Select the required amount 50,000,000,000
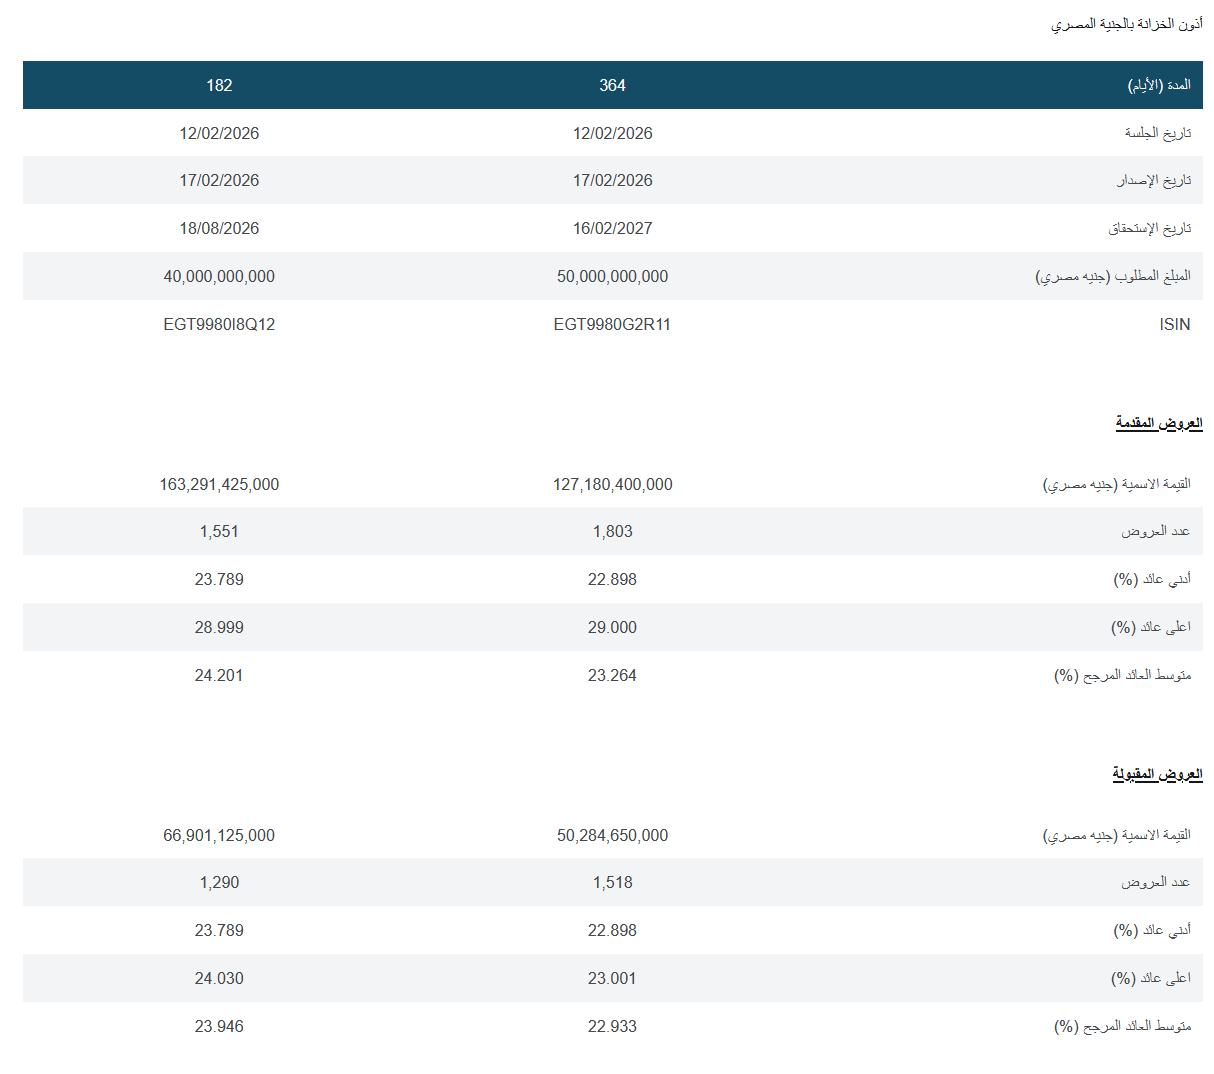 click(612, 276)
